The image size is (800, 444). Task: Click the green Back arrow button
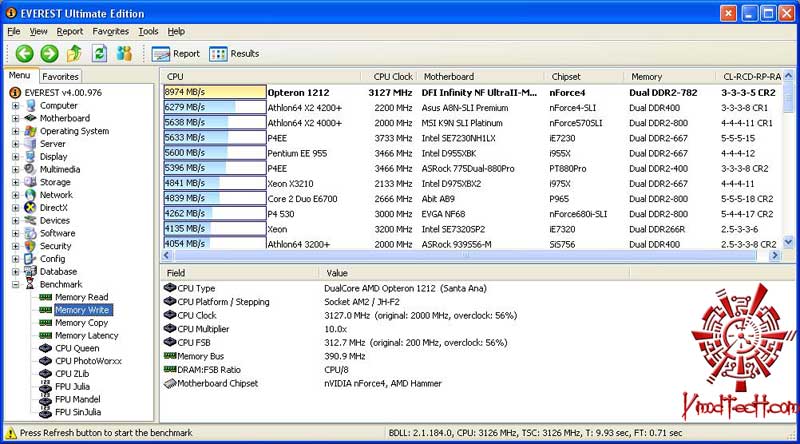point(24,53)
